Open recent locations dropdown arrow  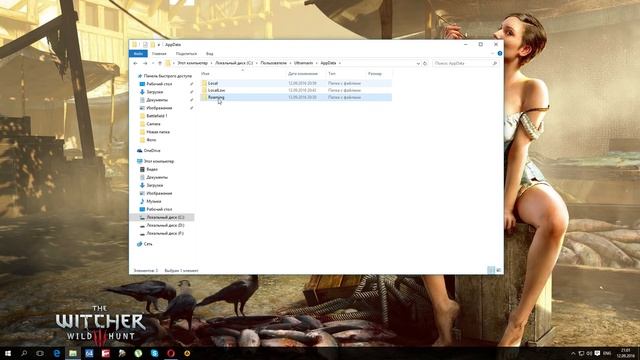pyautogui.click(x=153, y=63)
